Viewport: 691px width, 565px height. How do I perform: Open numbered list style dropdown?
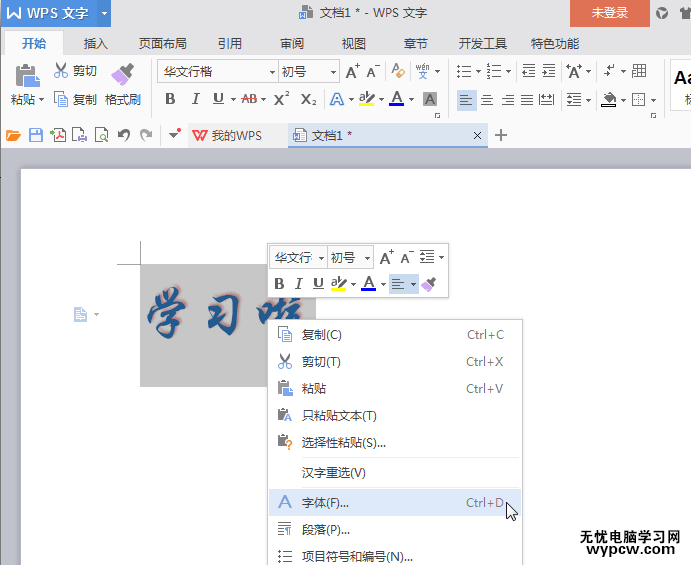pyautogui.click(x=508, y=71)
